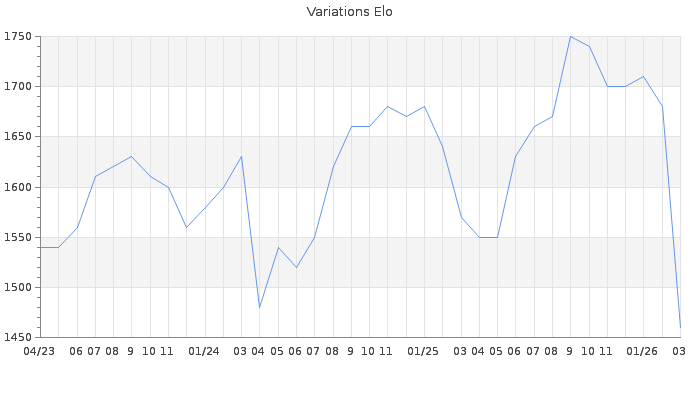Viewport: 700px width, 400px height.
Task: Click the 1650 y-axis value
Action: (x=18, y=137)
